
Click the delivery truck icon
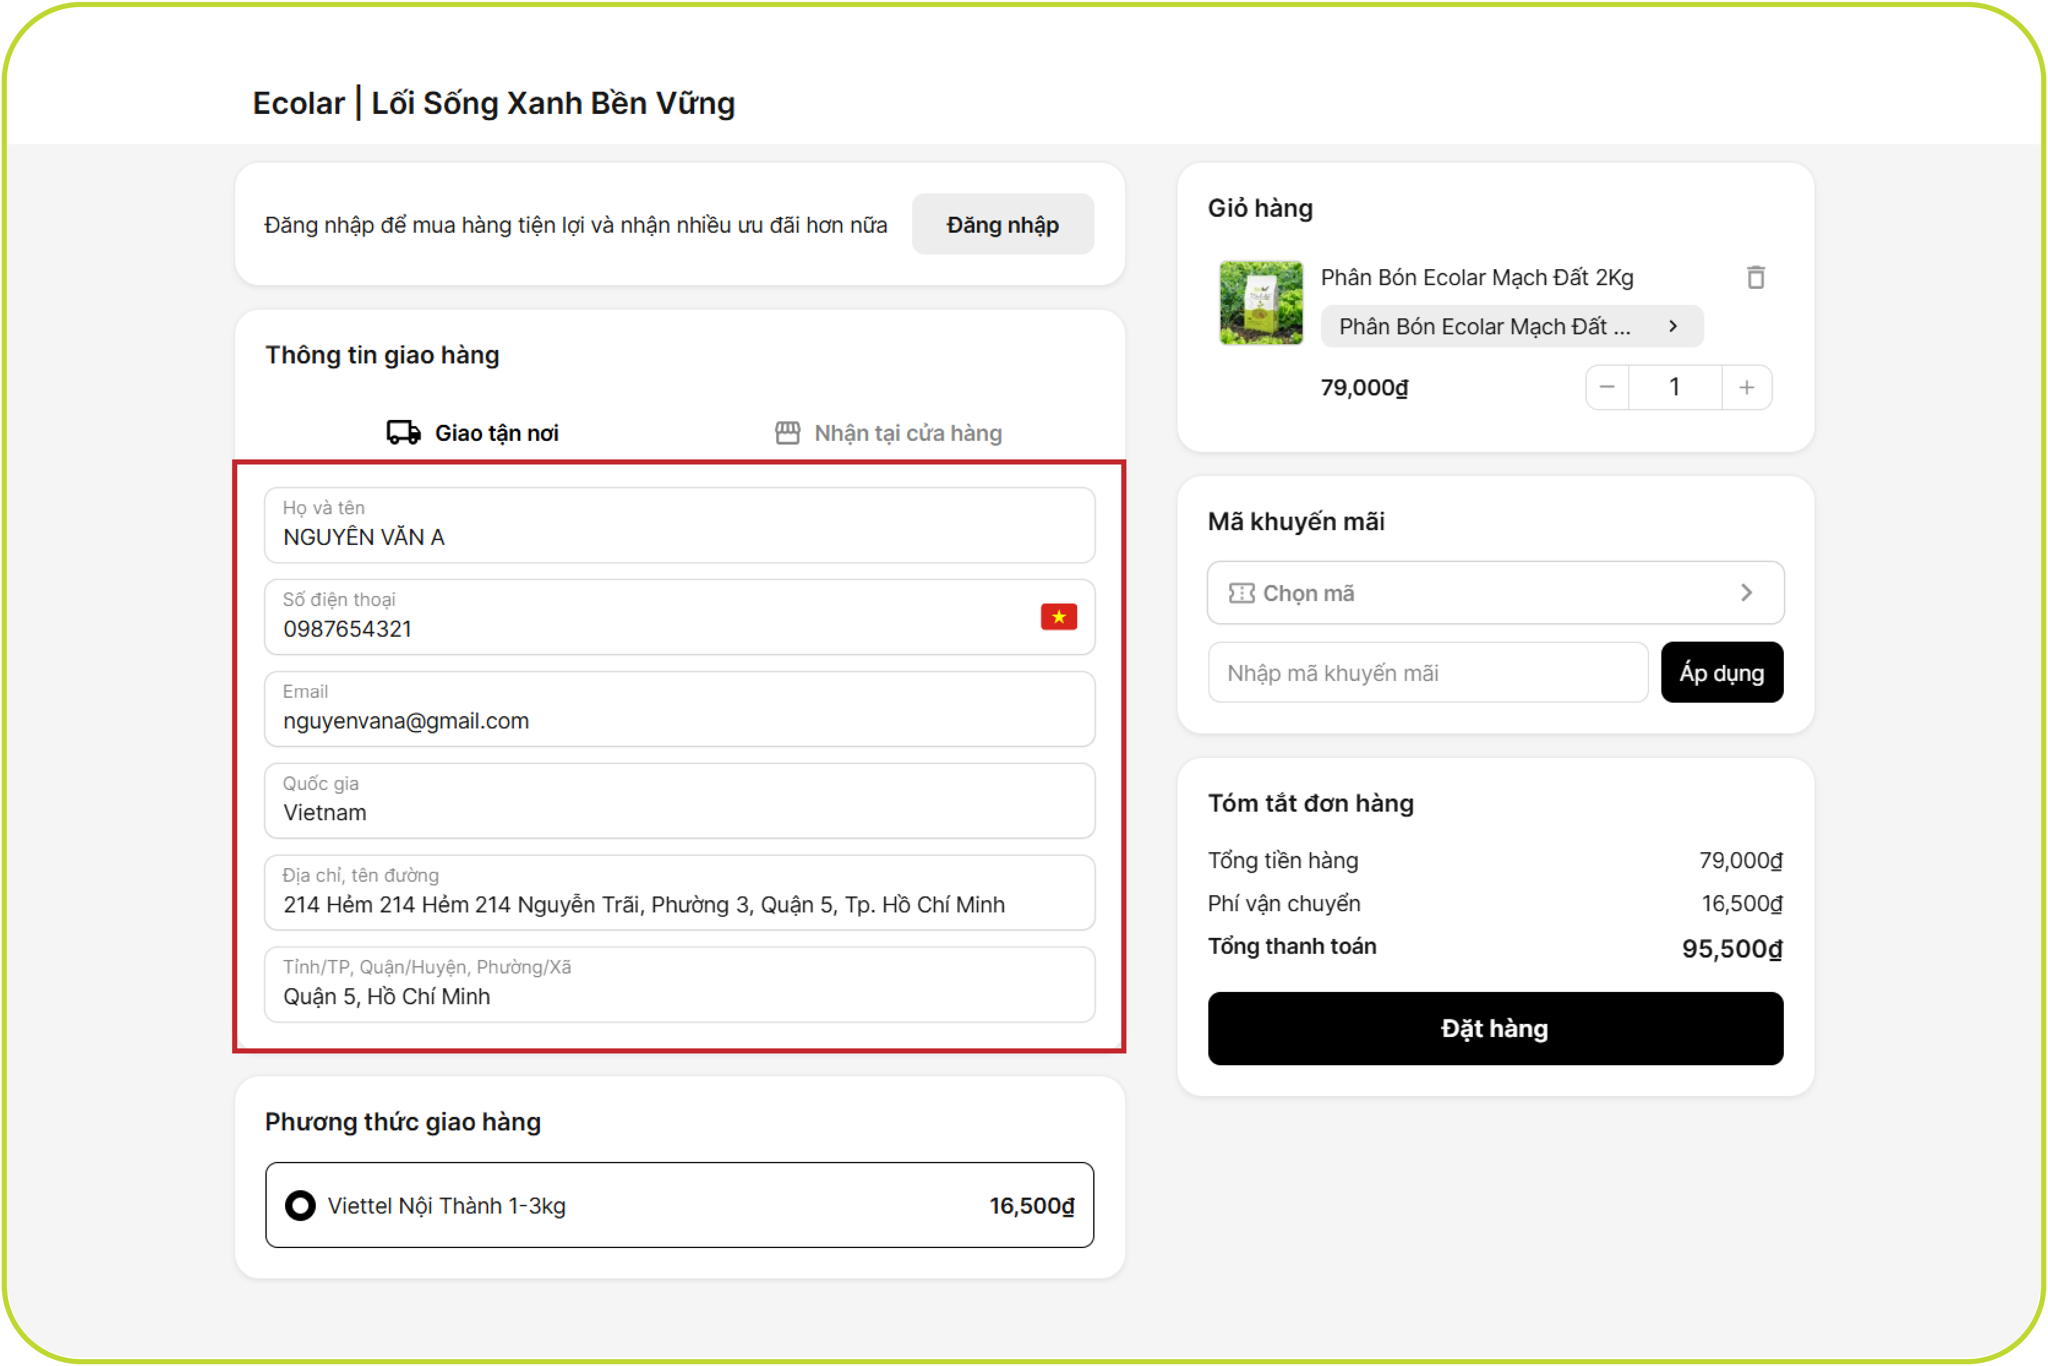tap(403, 432)
